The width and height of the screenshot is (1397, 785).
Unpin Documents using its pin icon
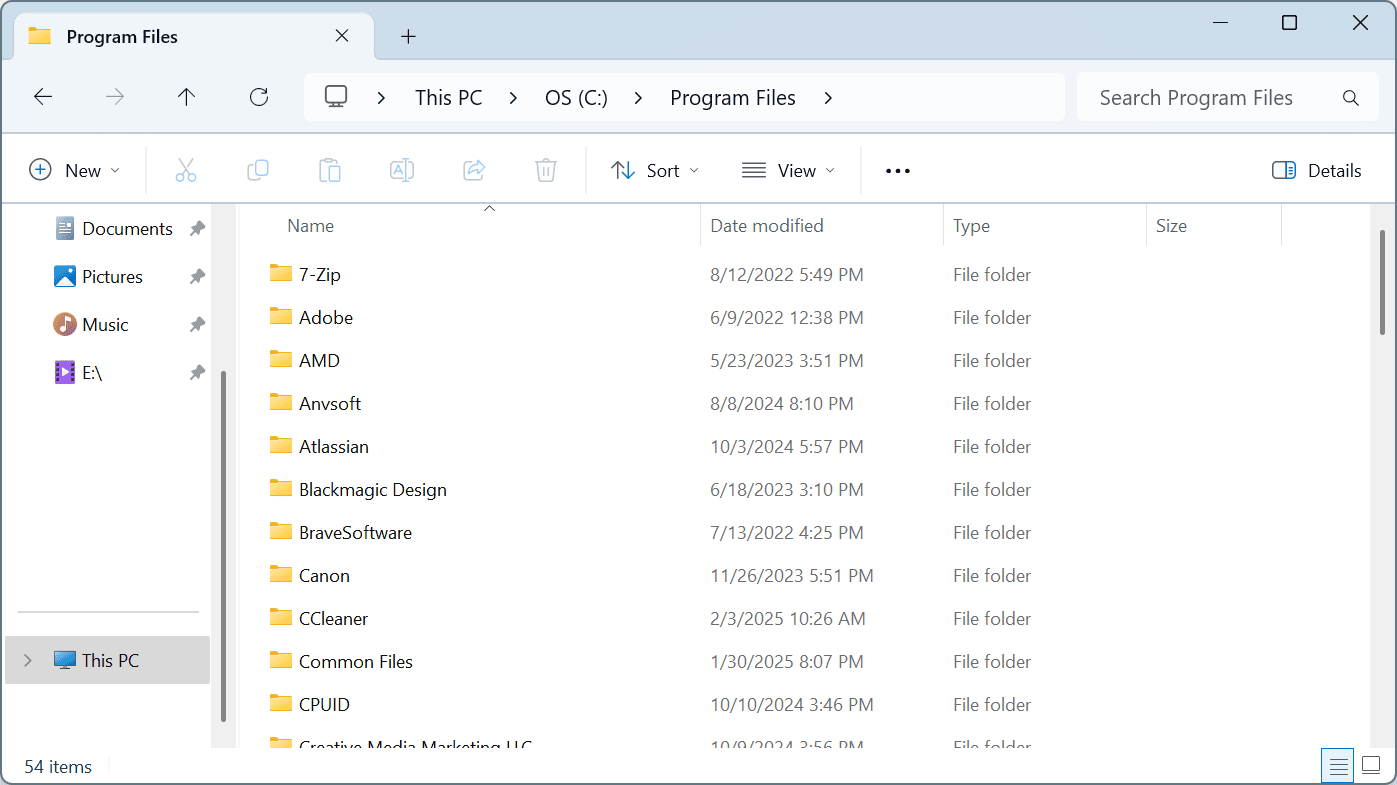197,229
